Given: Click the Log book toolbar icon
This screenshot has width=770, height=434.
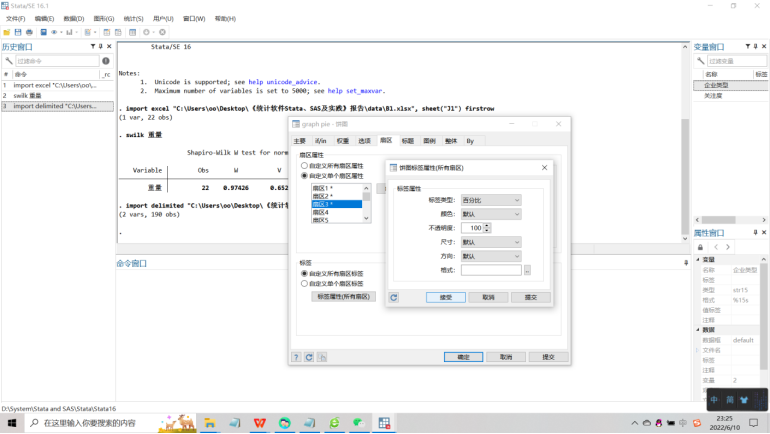Looking at the screenshot, I should click(x=44, y=32).
